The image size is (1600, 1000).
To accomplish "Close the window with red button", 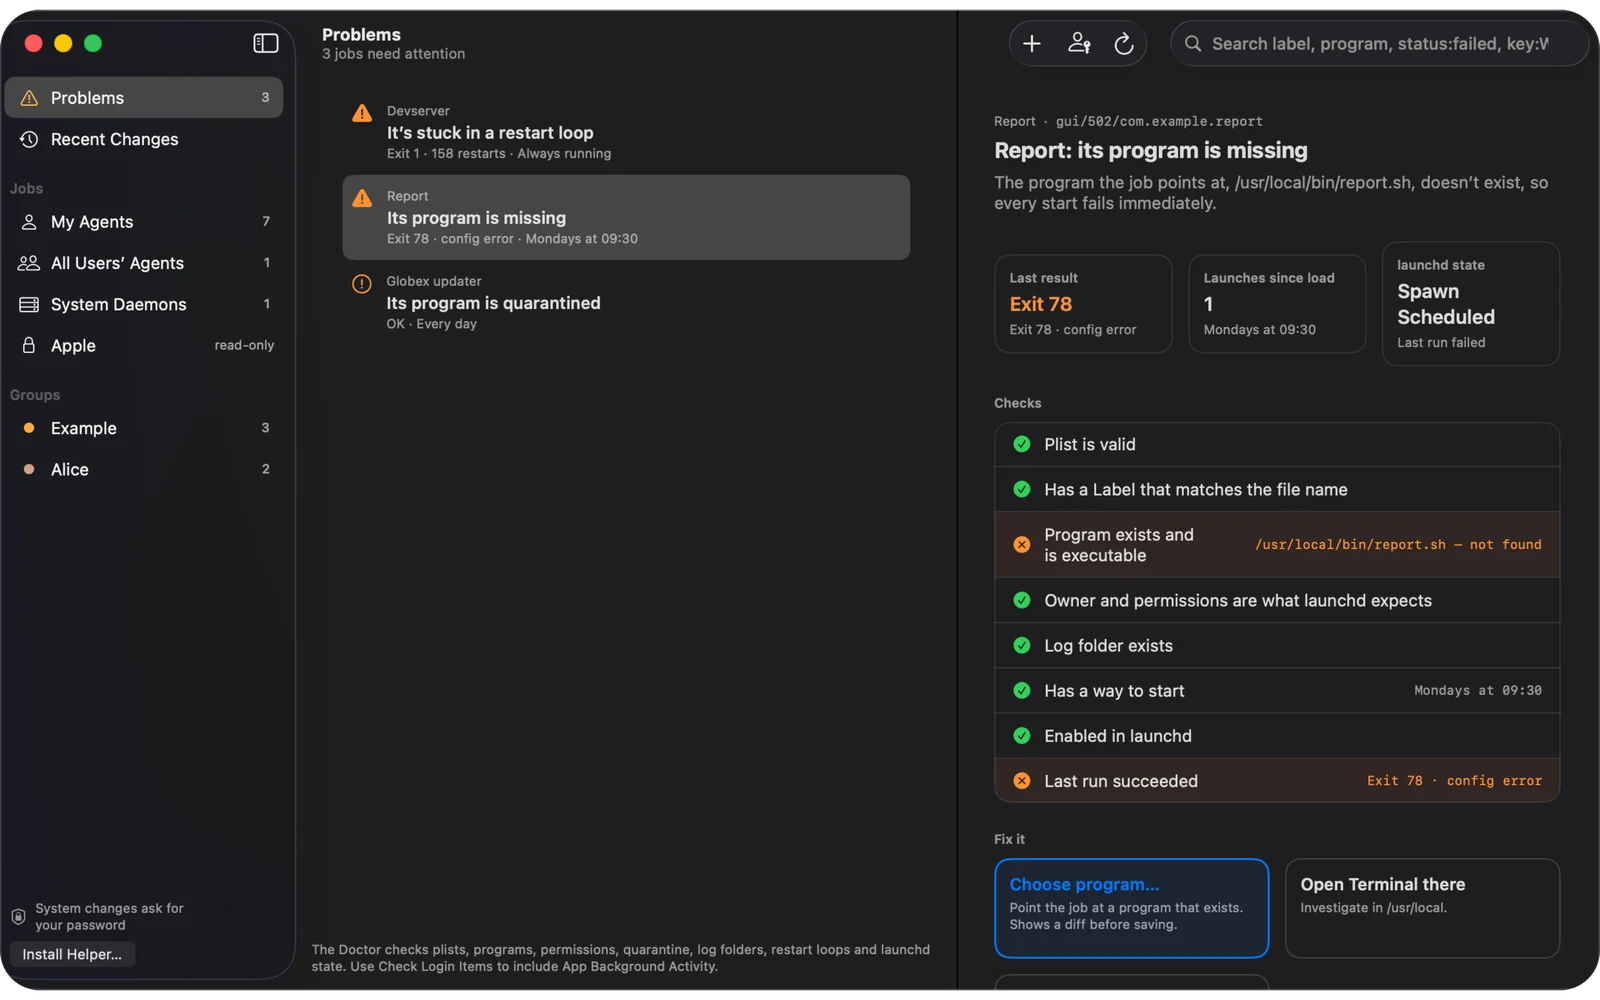I will pyautogui.click(x=33, y=43).
